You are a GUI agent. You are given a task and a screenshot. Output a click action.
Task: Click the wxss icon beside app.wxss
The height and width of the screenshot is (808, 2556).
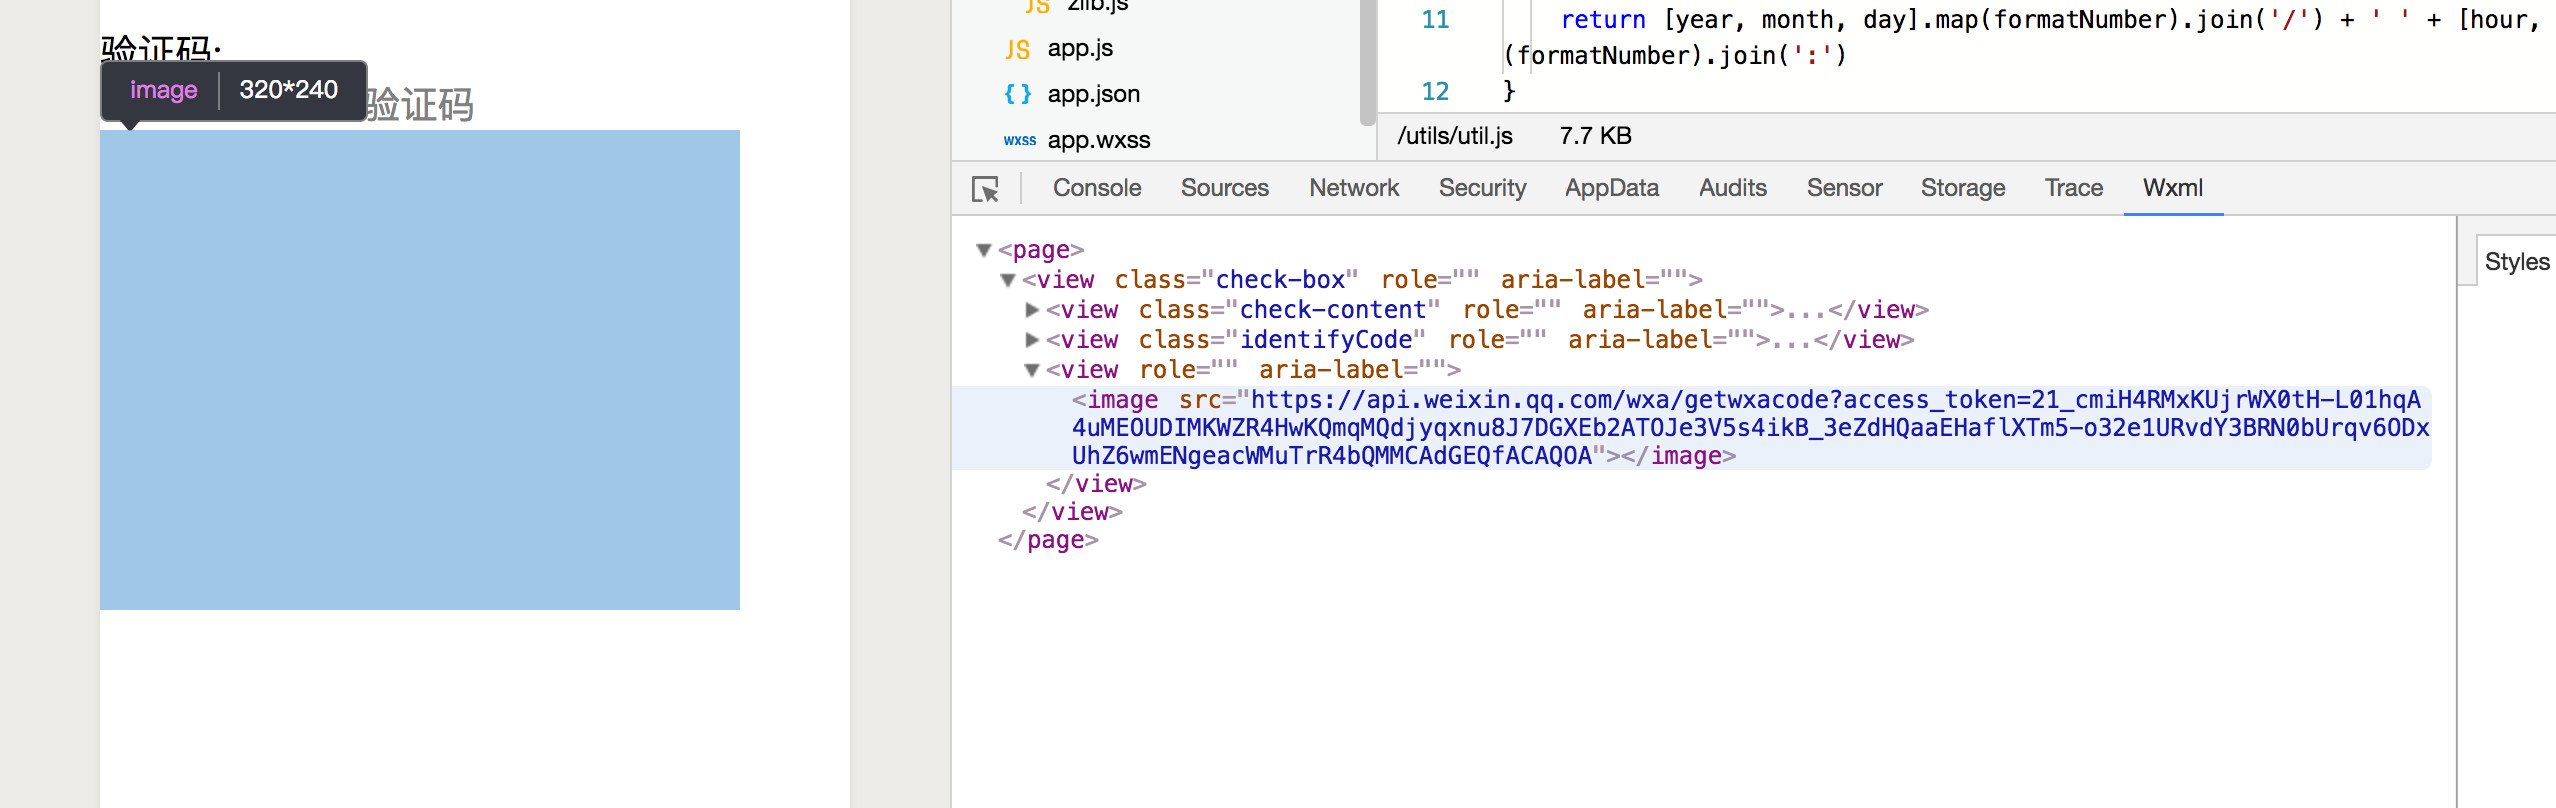point(1019,140)
